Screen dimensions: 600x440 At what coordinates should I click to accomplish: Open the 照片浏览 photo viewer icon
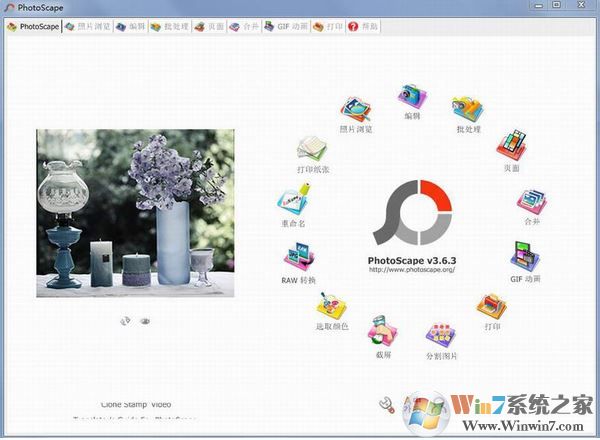tap(355, 110)
